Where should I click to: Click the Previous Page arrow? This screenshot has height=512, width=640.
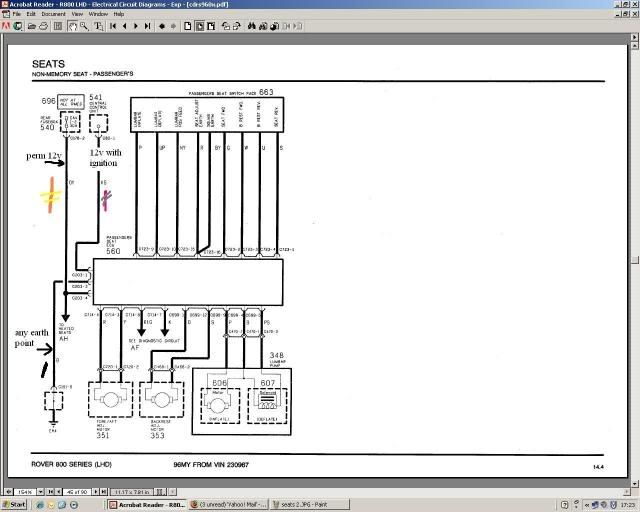click(x=124, y=26)
